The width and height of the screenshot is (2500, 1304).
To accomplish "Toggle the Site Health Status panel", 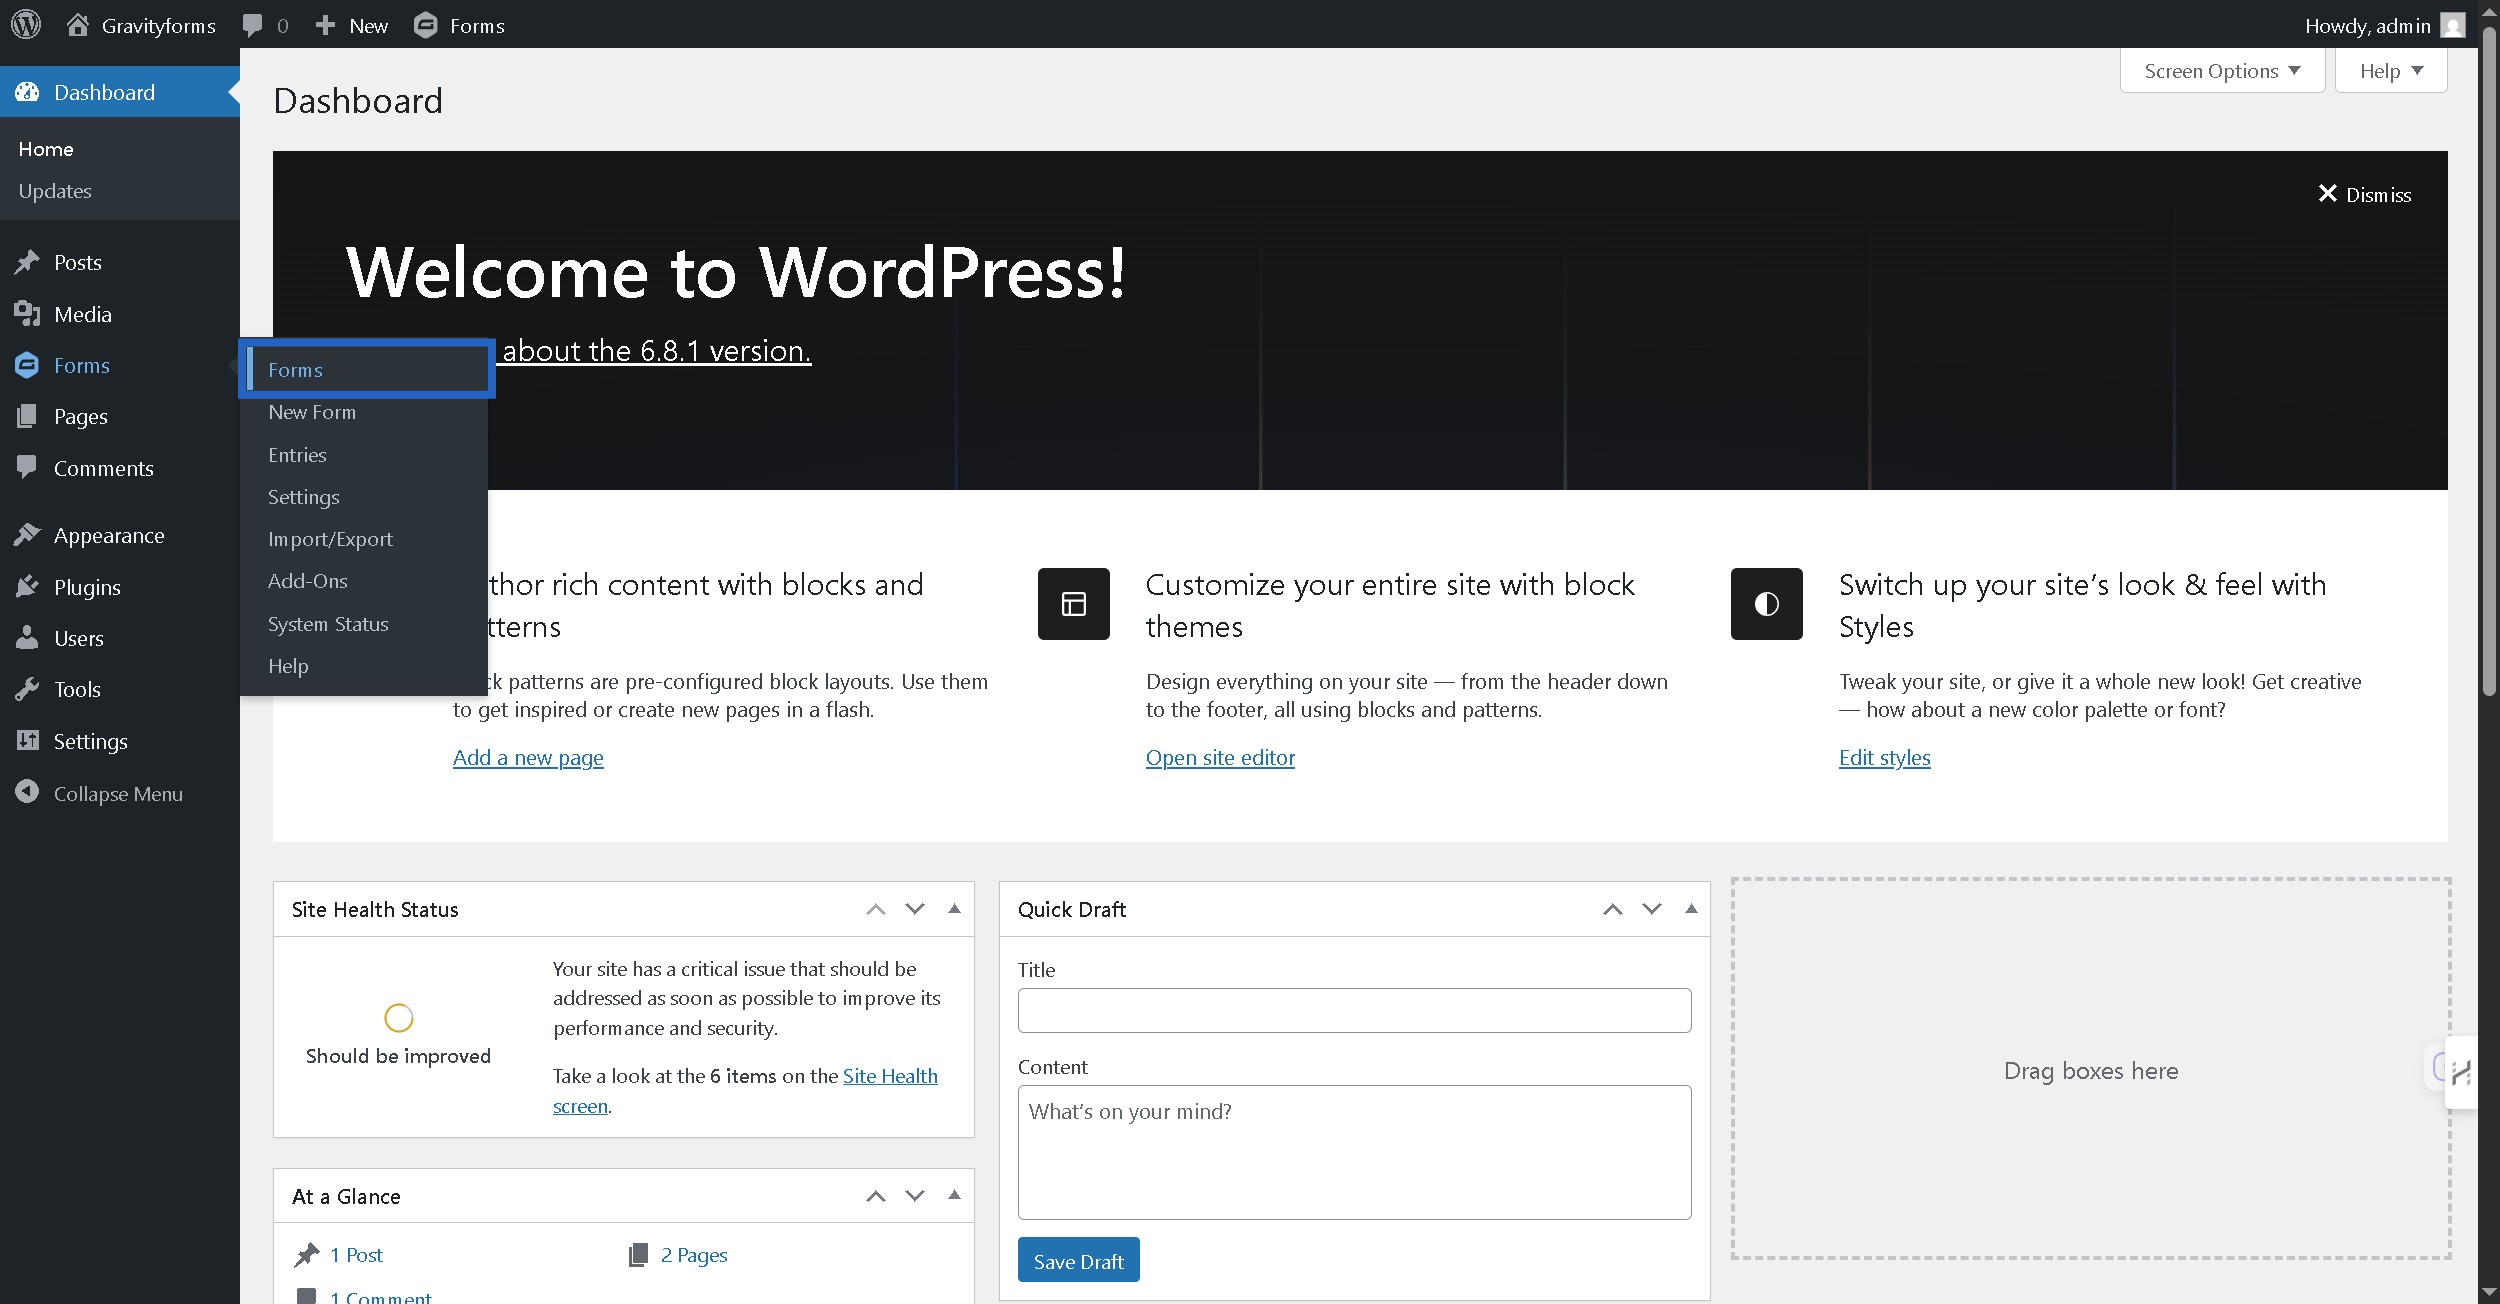I will [954, 909].
